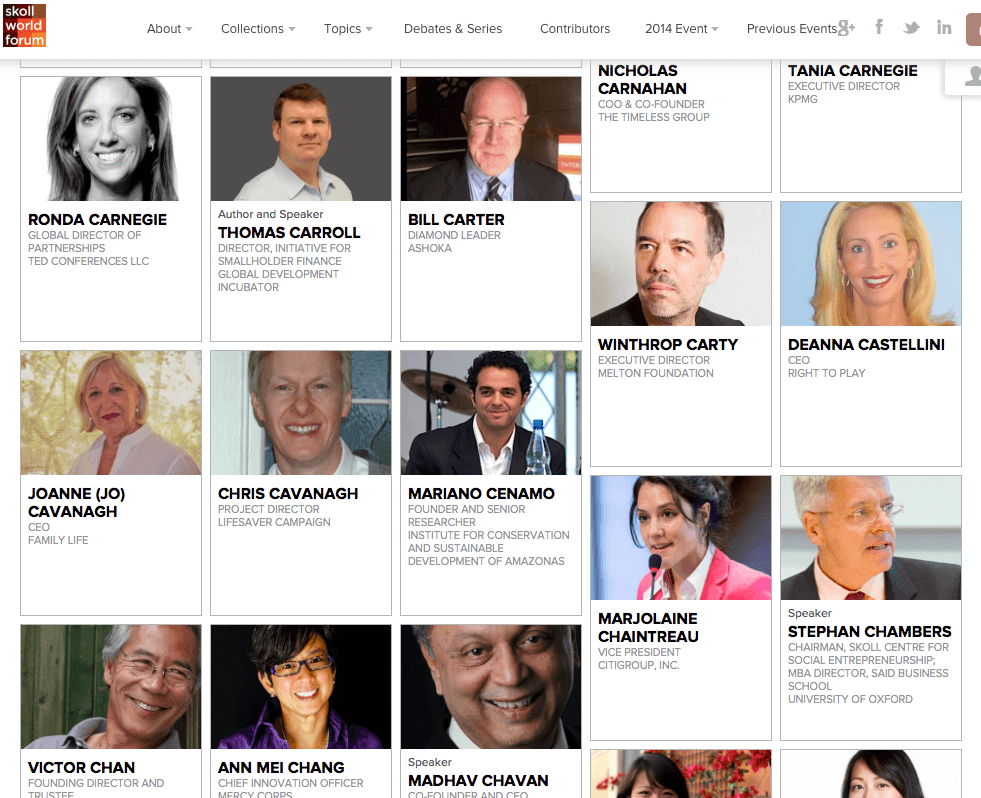Select Winthrop Carty's portrait photo
The width and height of the screenshot is (981, 798).
(681, 263)
